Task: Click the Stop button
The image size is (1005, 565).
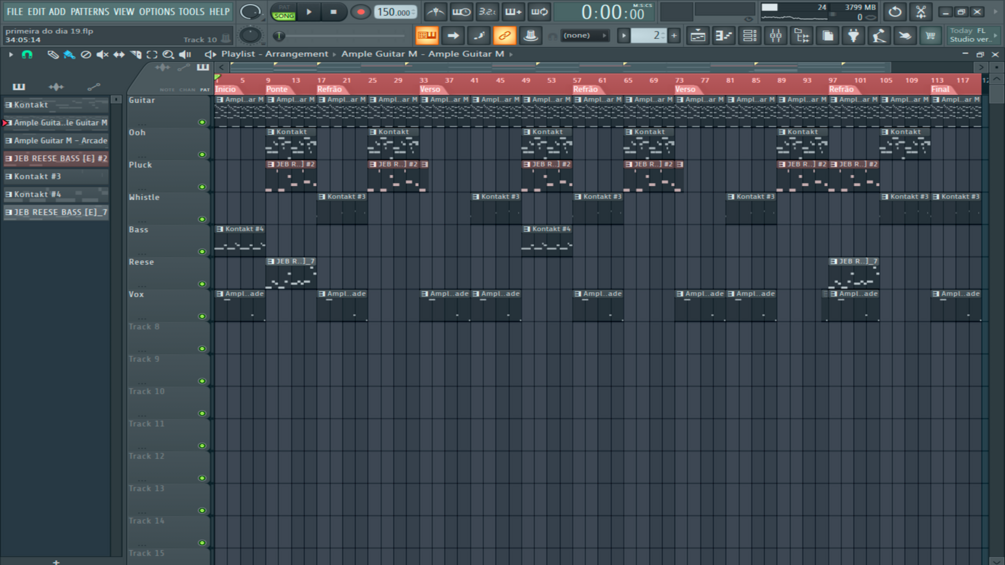Action: coord(333,12)
